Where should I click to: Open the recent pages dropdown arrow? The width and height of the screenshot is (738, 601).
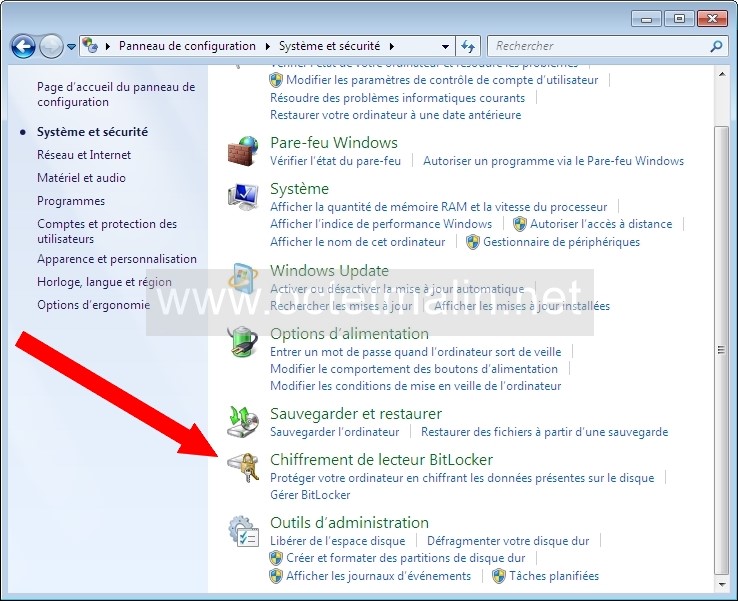tap(71, 47)
